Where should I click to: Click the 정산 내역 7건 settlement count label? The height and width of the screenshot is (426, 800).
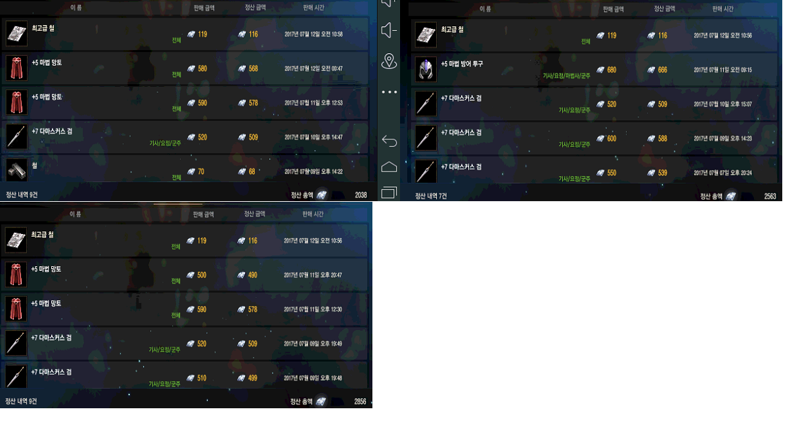[x=431, y=196]
